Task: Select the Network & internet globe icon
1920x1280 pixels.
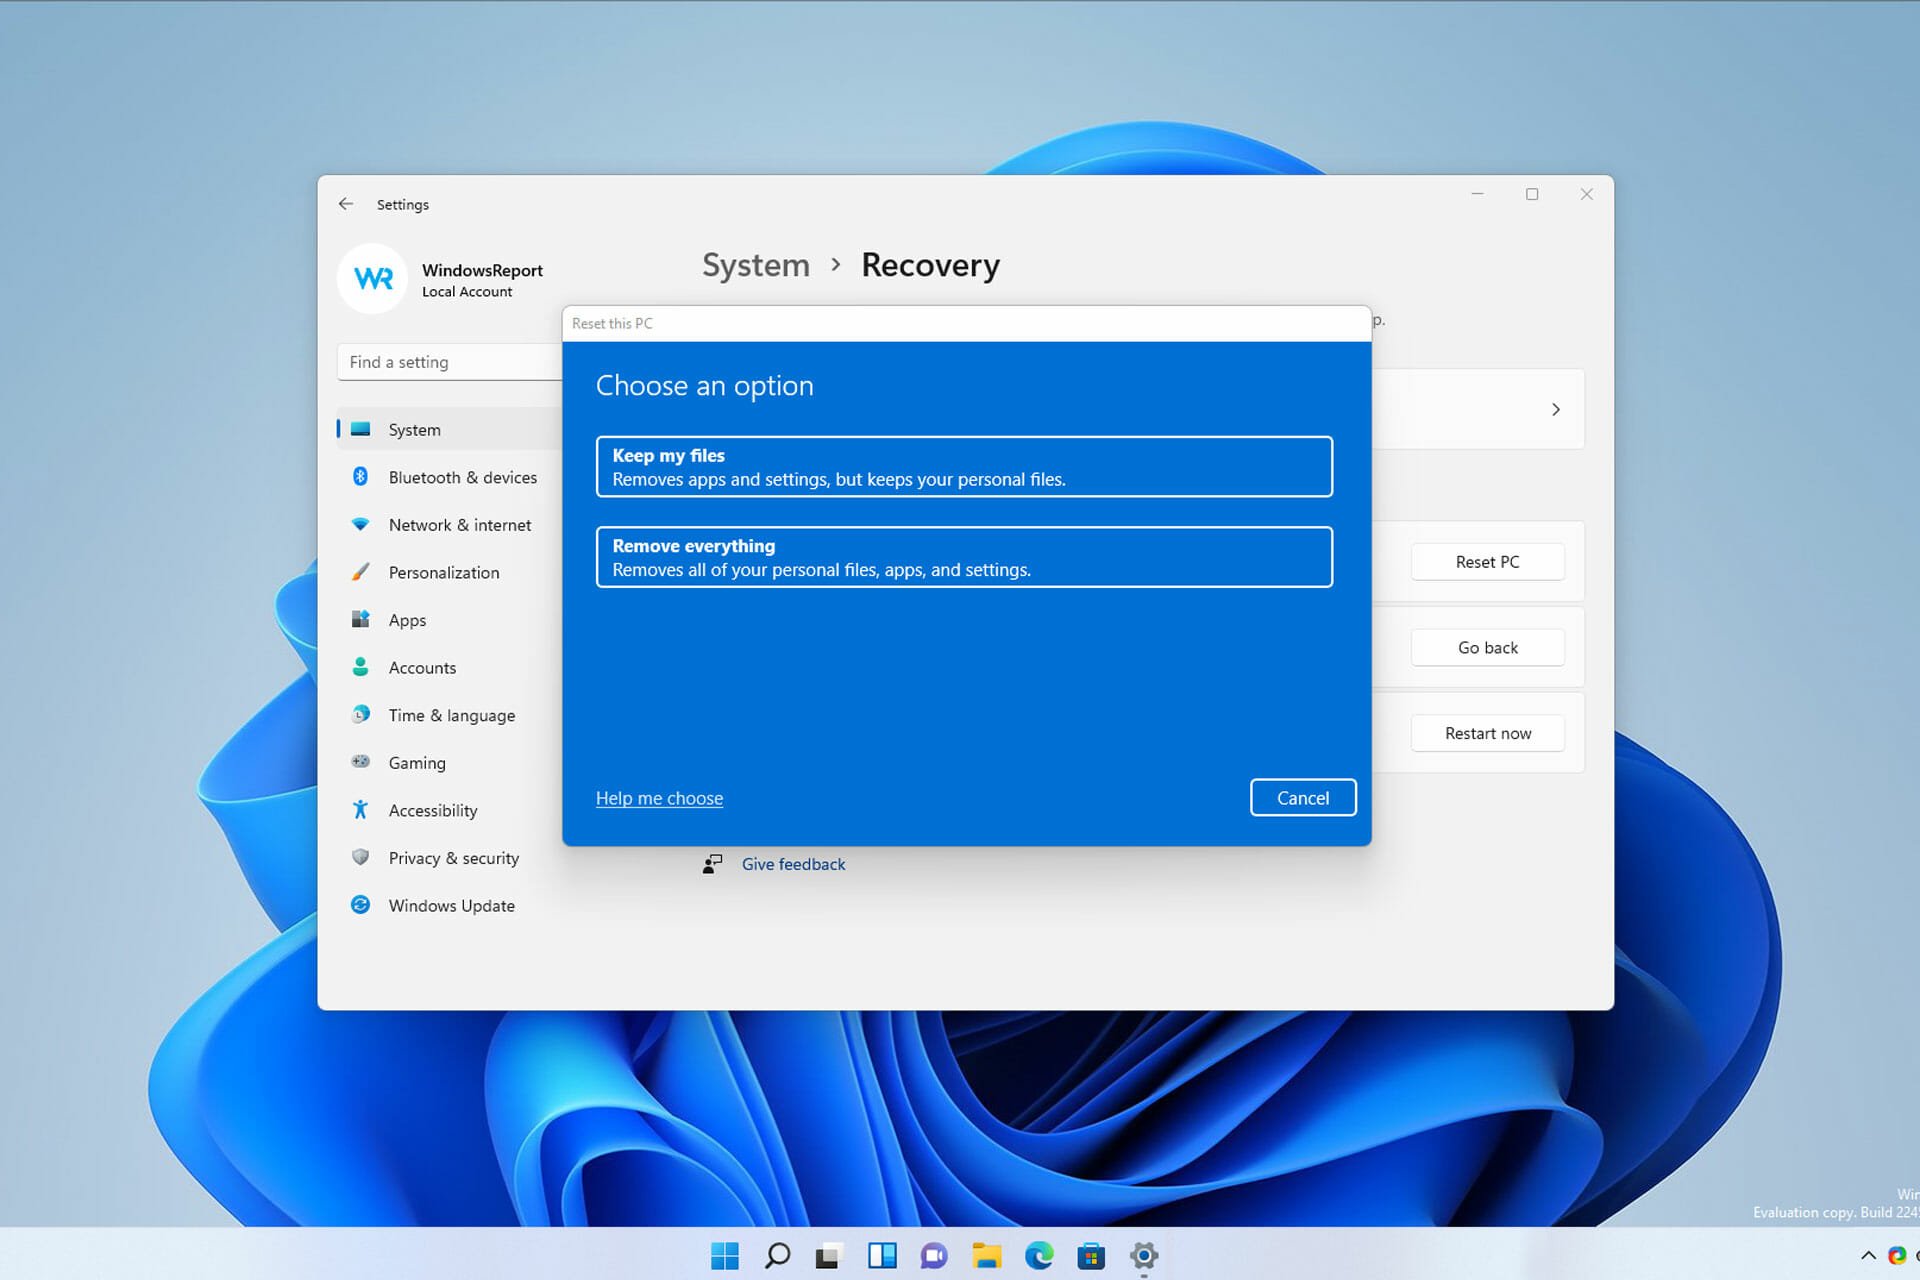Action: [361, 524]
